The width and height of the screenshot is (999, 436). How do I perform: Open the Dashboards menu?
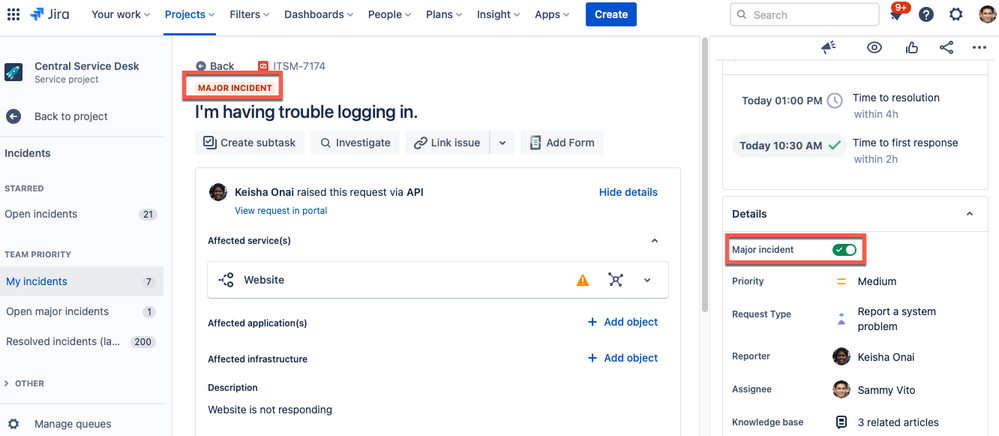point(320,14)
